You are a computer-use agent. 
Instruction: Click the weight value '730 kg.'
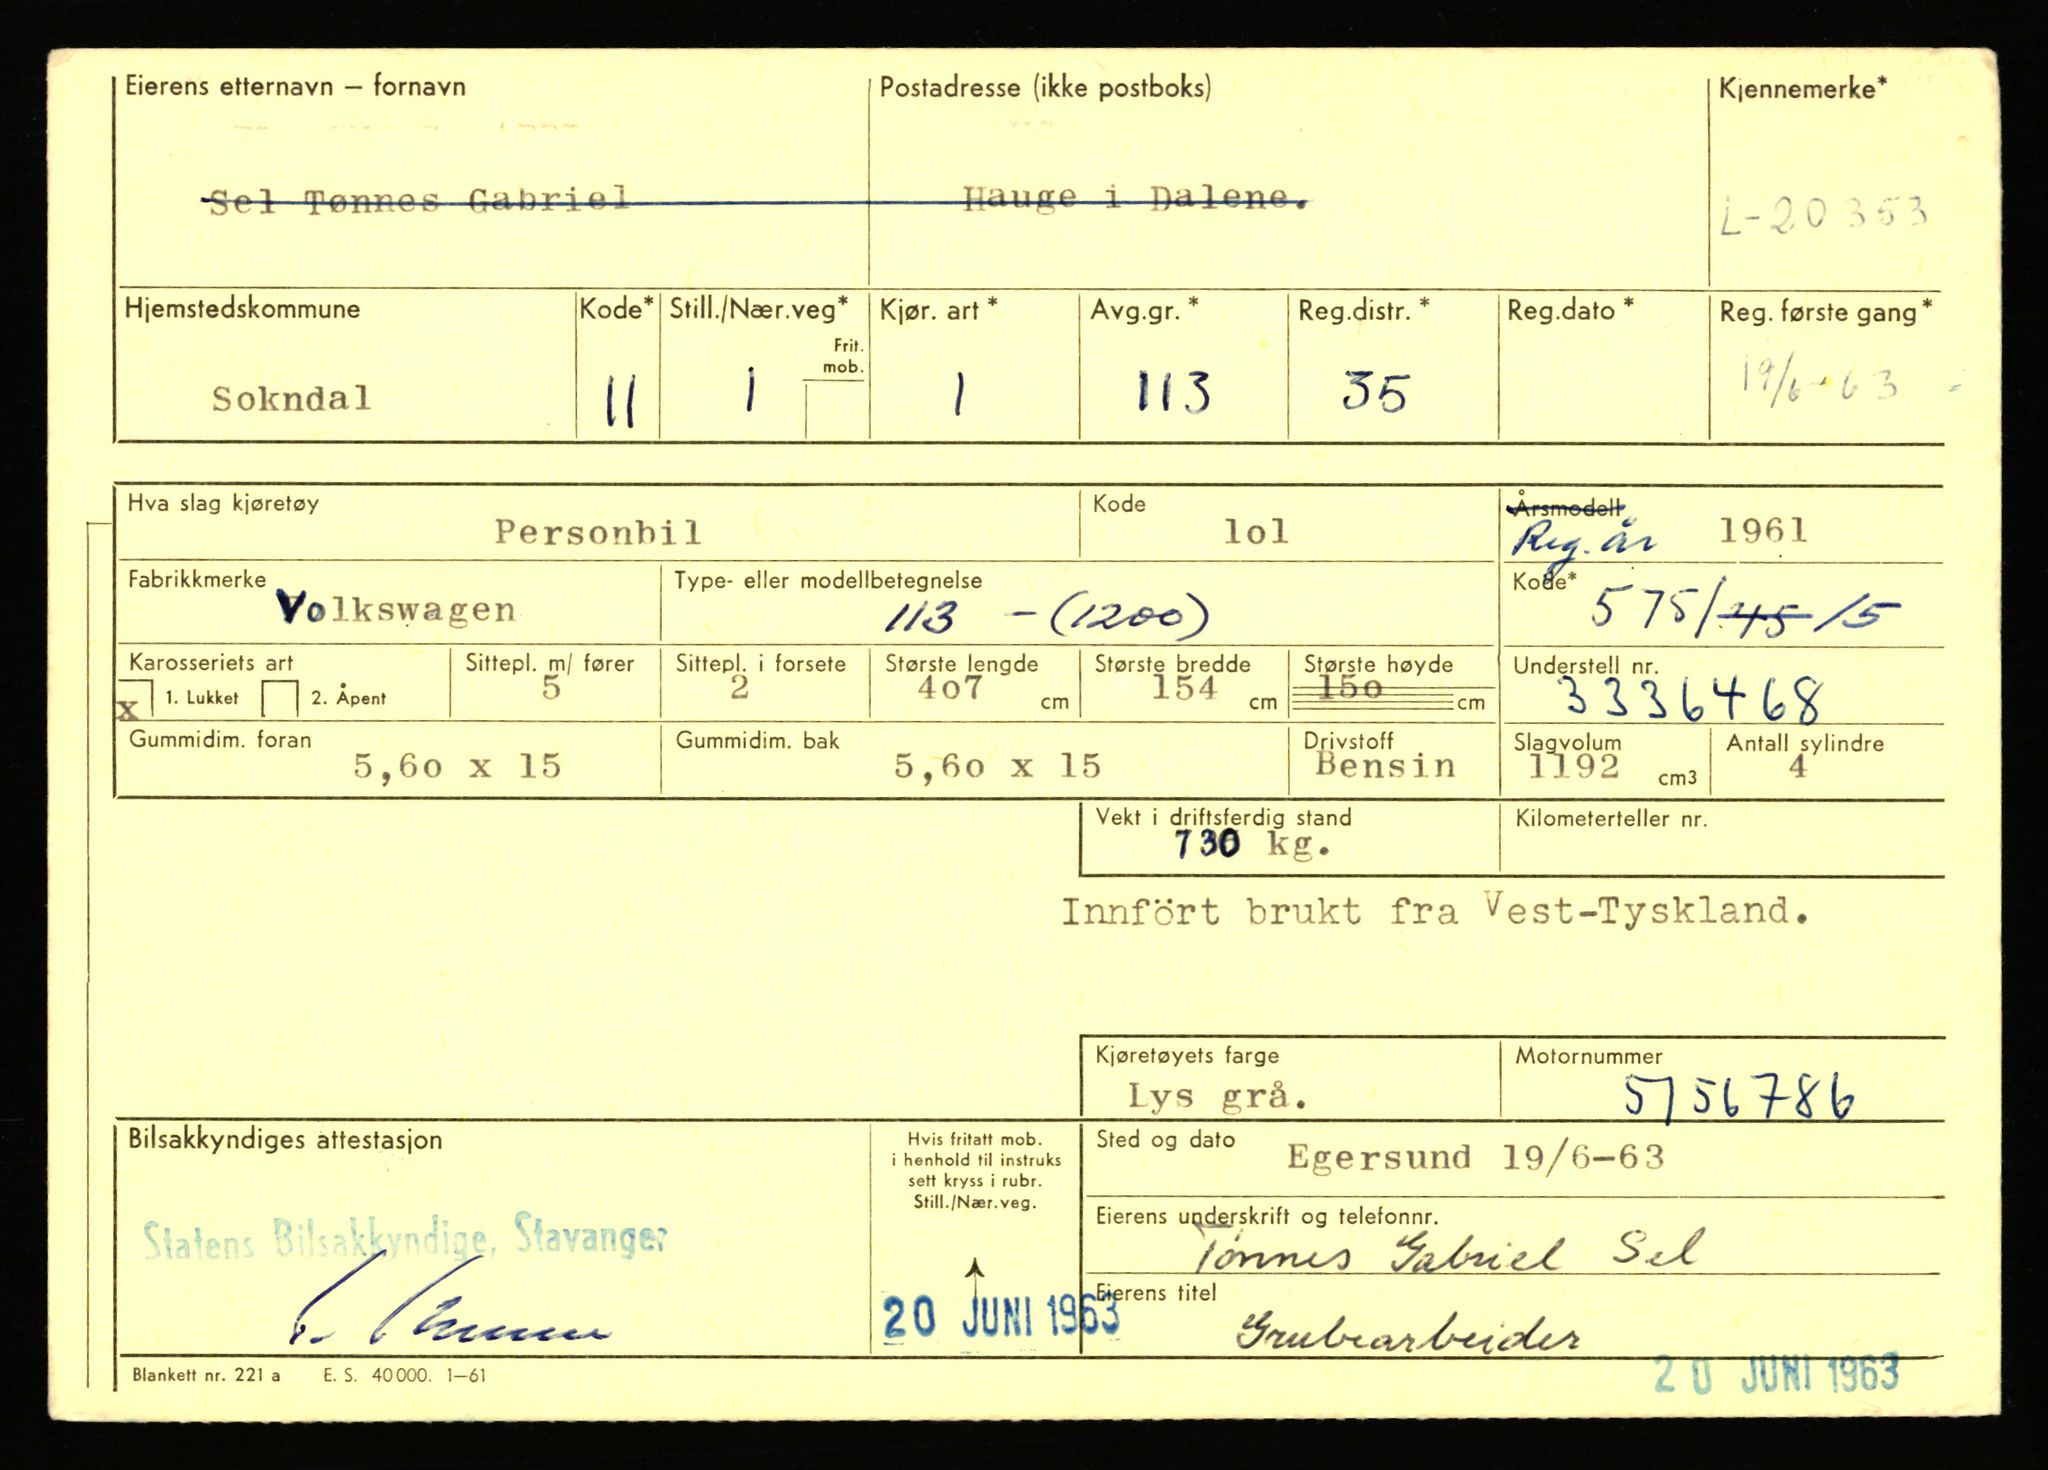coord(1253,846)
